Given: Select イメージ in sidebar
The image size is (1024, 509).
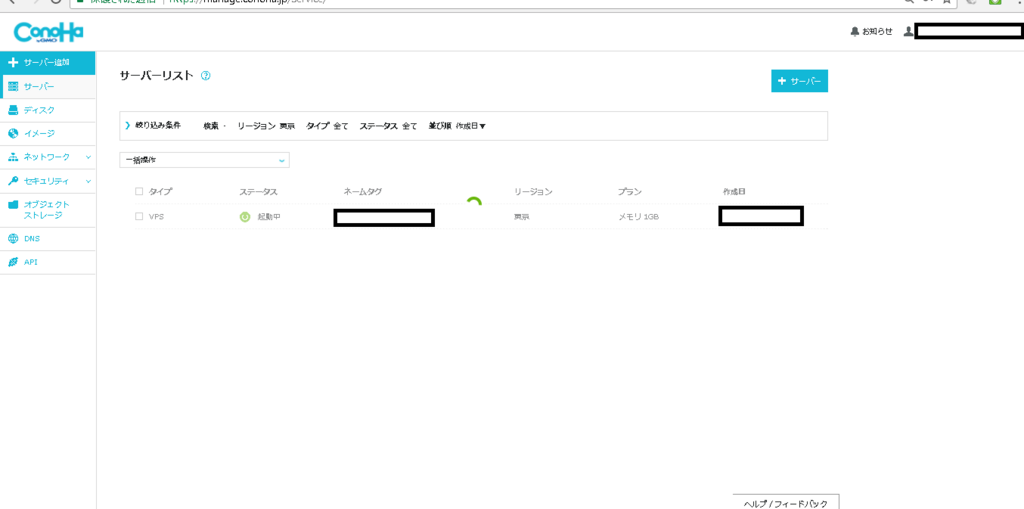Looking at the screenshot, I should [x=48, y=133].
